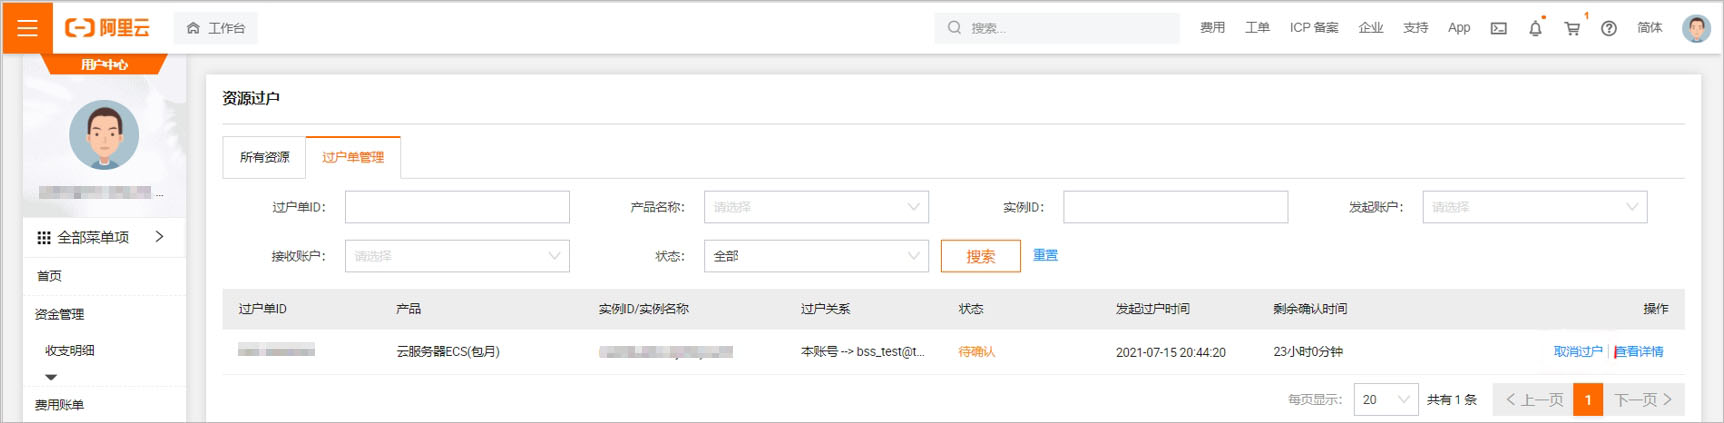Open the 接收账户 dropdown
Screen dimensions: 1724x423
457,256
